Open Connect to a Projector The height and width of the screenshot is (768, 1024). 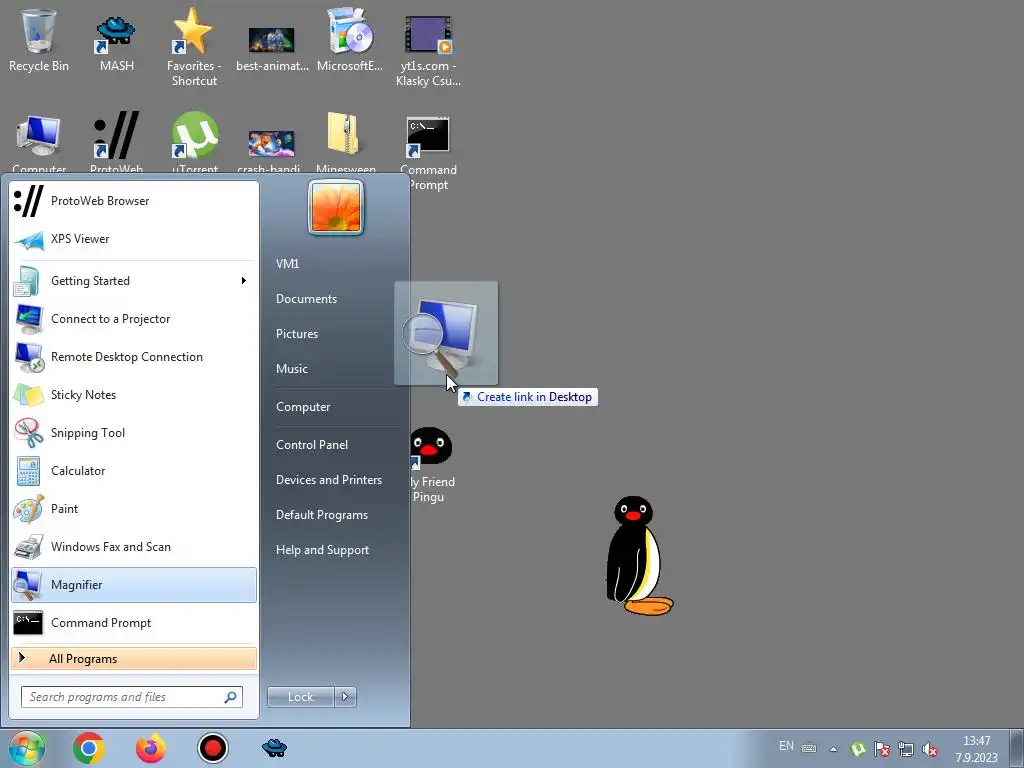(134, 319)
